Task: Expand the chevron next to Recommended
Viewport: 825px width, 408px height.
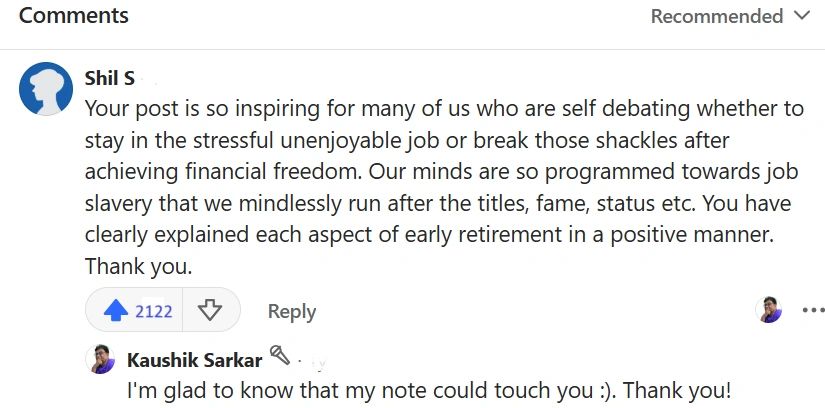Action: (x=800, y=16)
